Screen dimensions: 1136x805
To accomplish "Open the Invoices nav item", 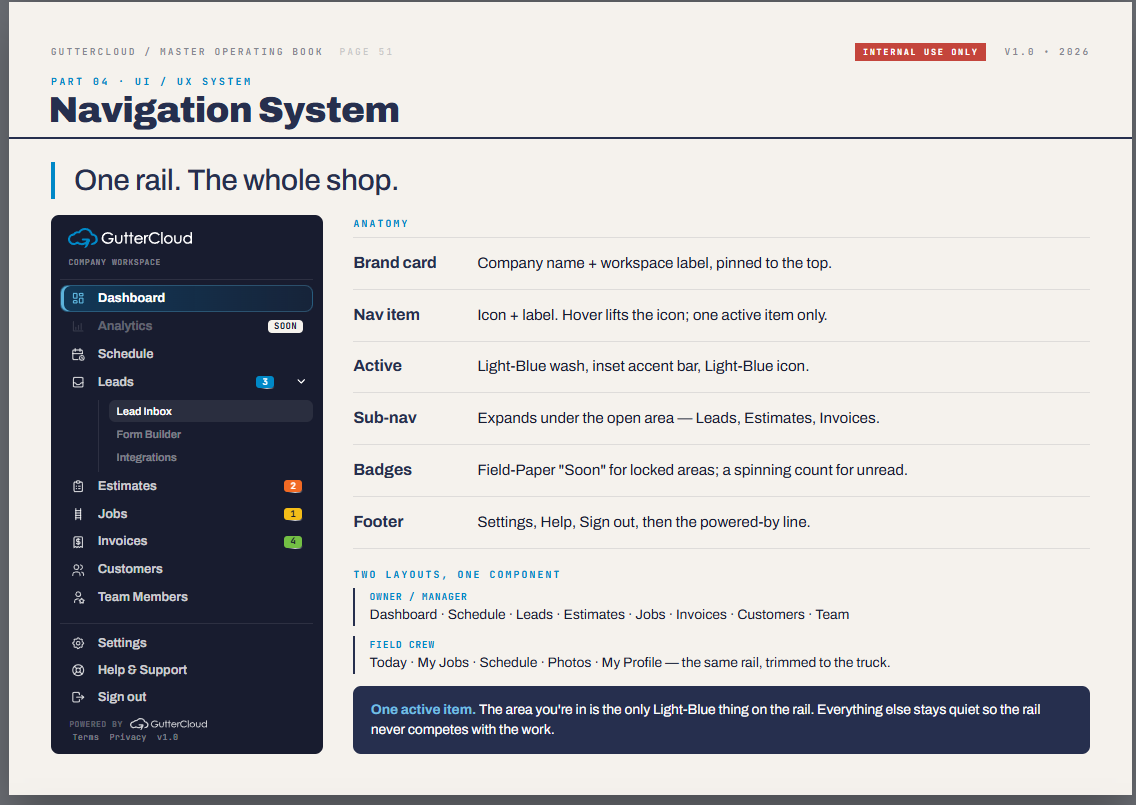I will (187, 541).
